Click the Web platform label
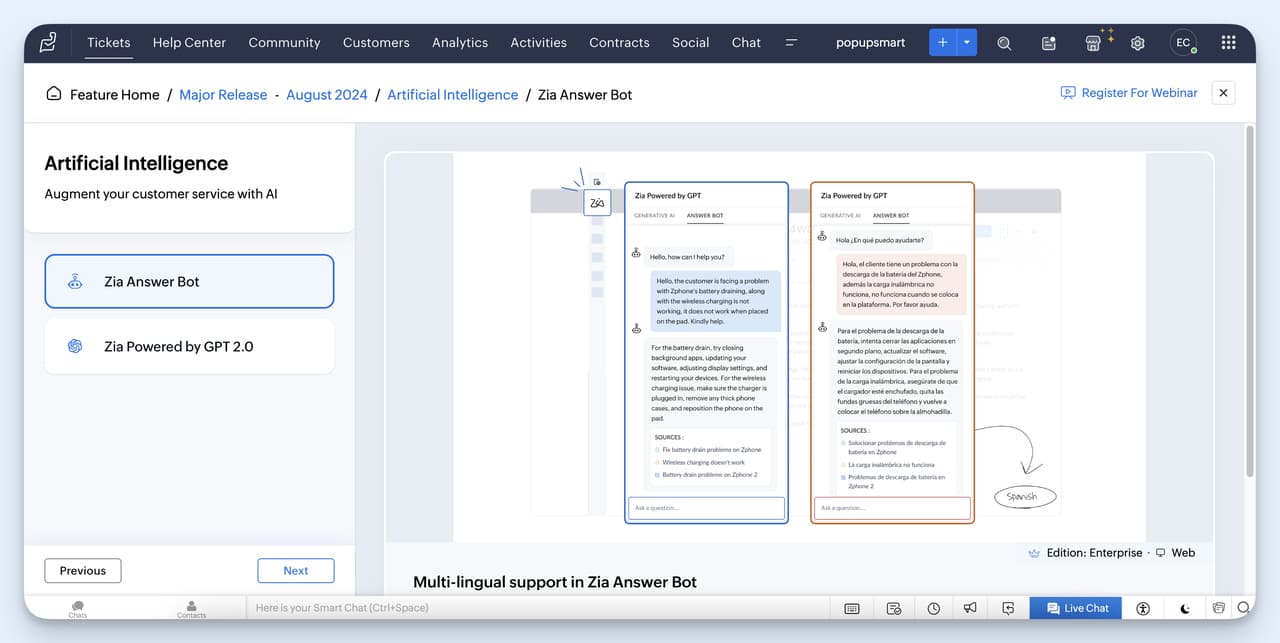 pyautogui.click(x=1183, y=553)
